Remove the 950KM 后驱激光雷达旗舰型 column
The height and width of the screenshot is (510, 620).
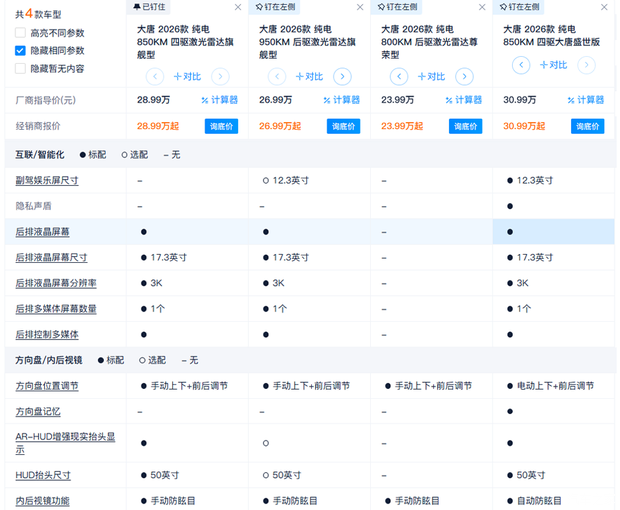click(x=360, y=7)
